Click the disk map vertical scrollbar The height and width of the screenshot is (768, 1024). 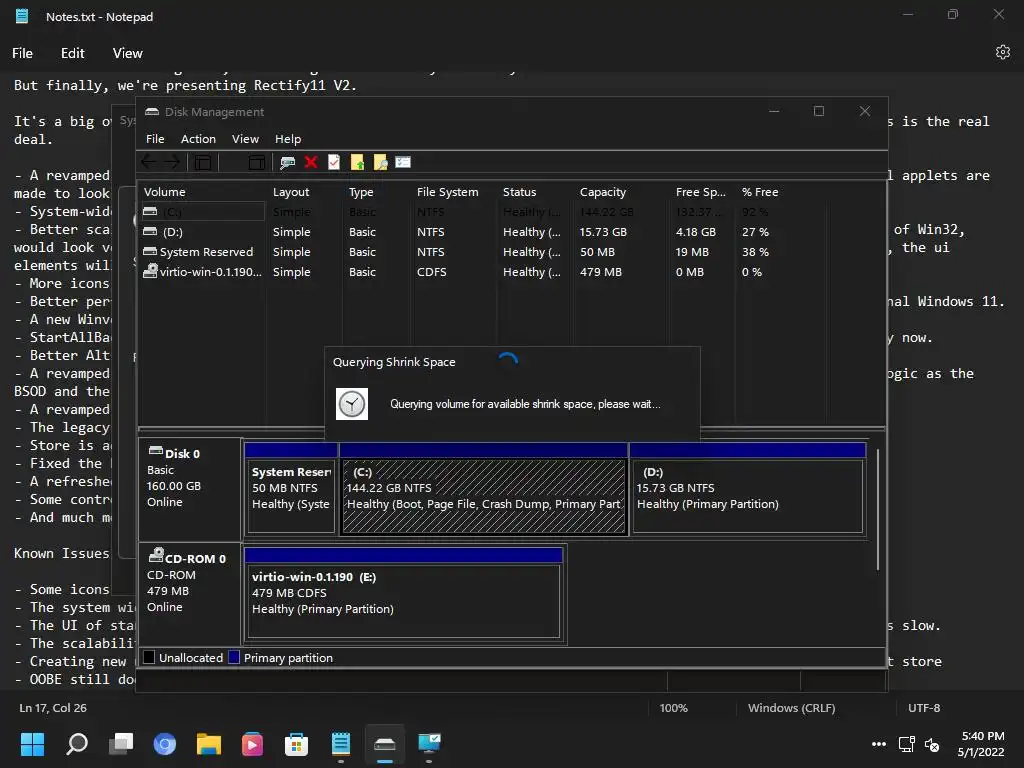point(878,509)
